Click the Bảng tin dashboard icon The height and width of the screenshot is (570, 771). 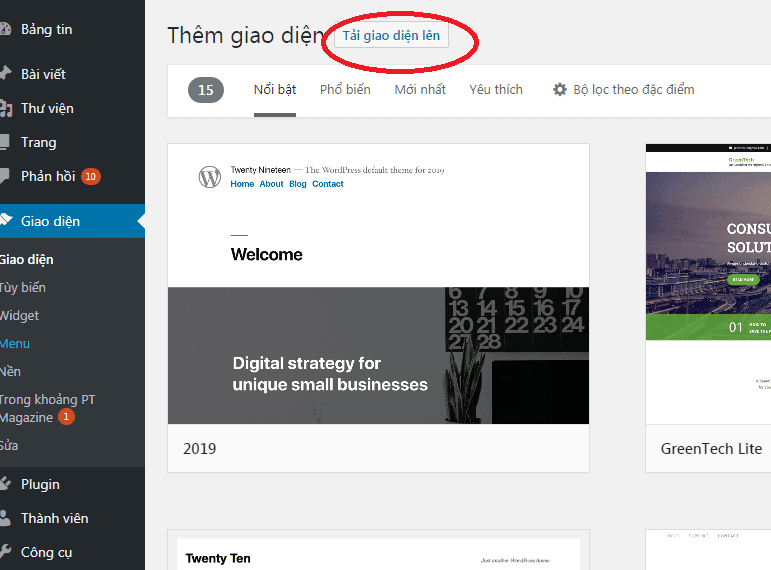tap(5, 29)
